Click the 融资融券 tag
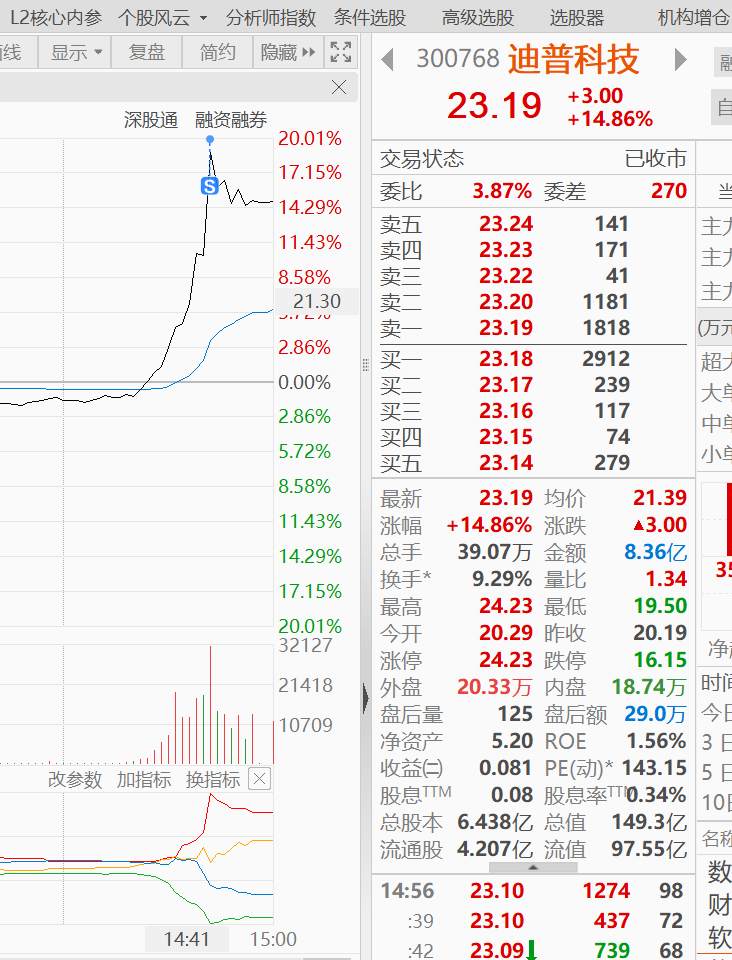This screenshot has width=732, height=960. [231, 119]
